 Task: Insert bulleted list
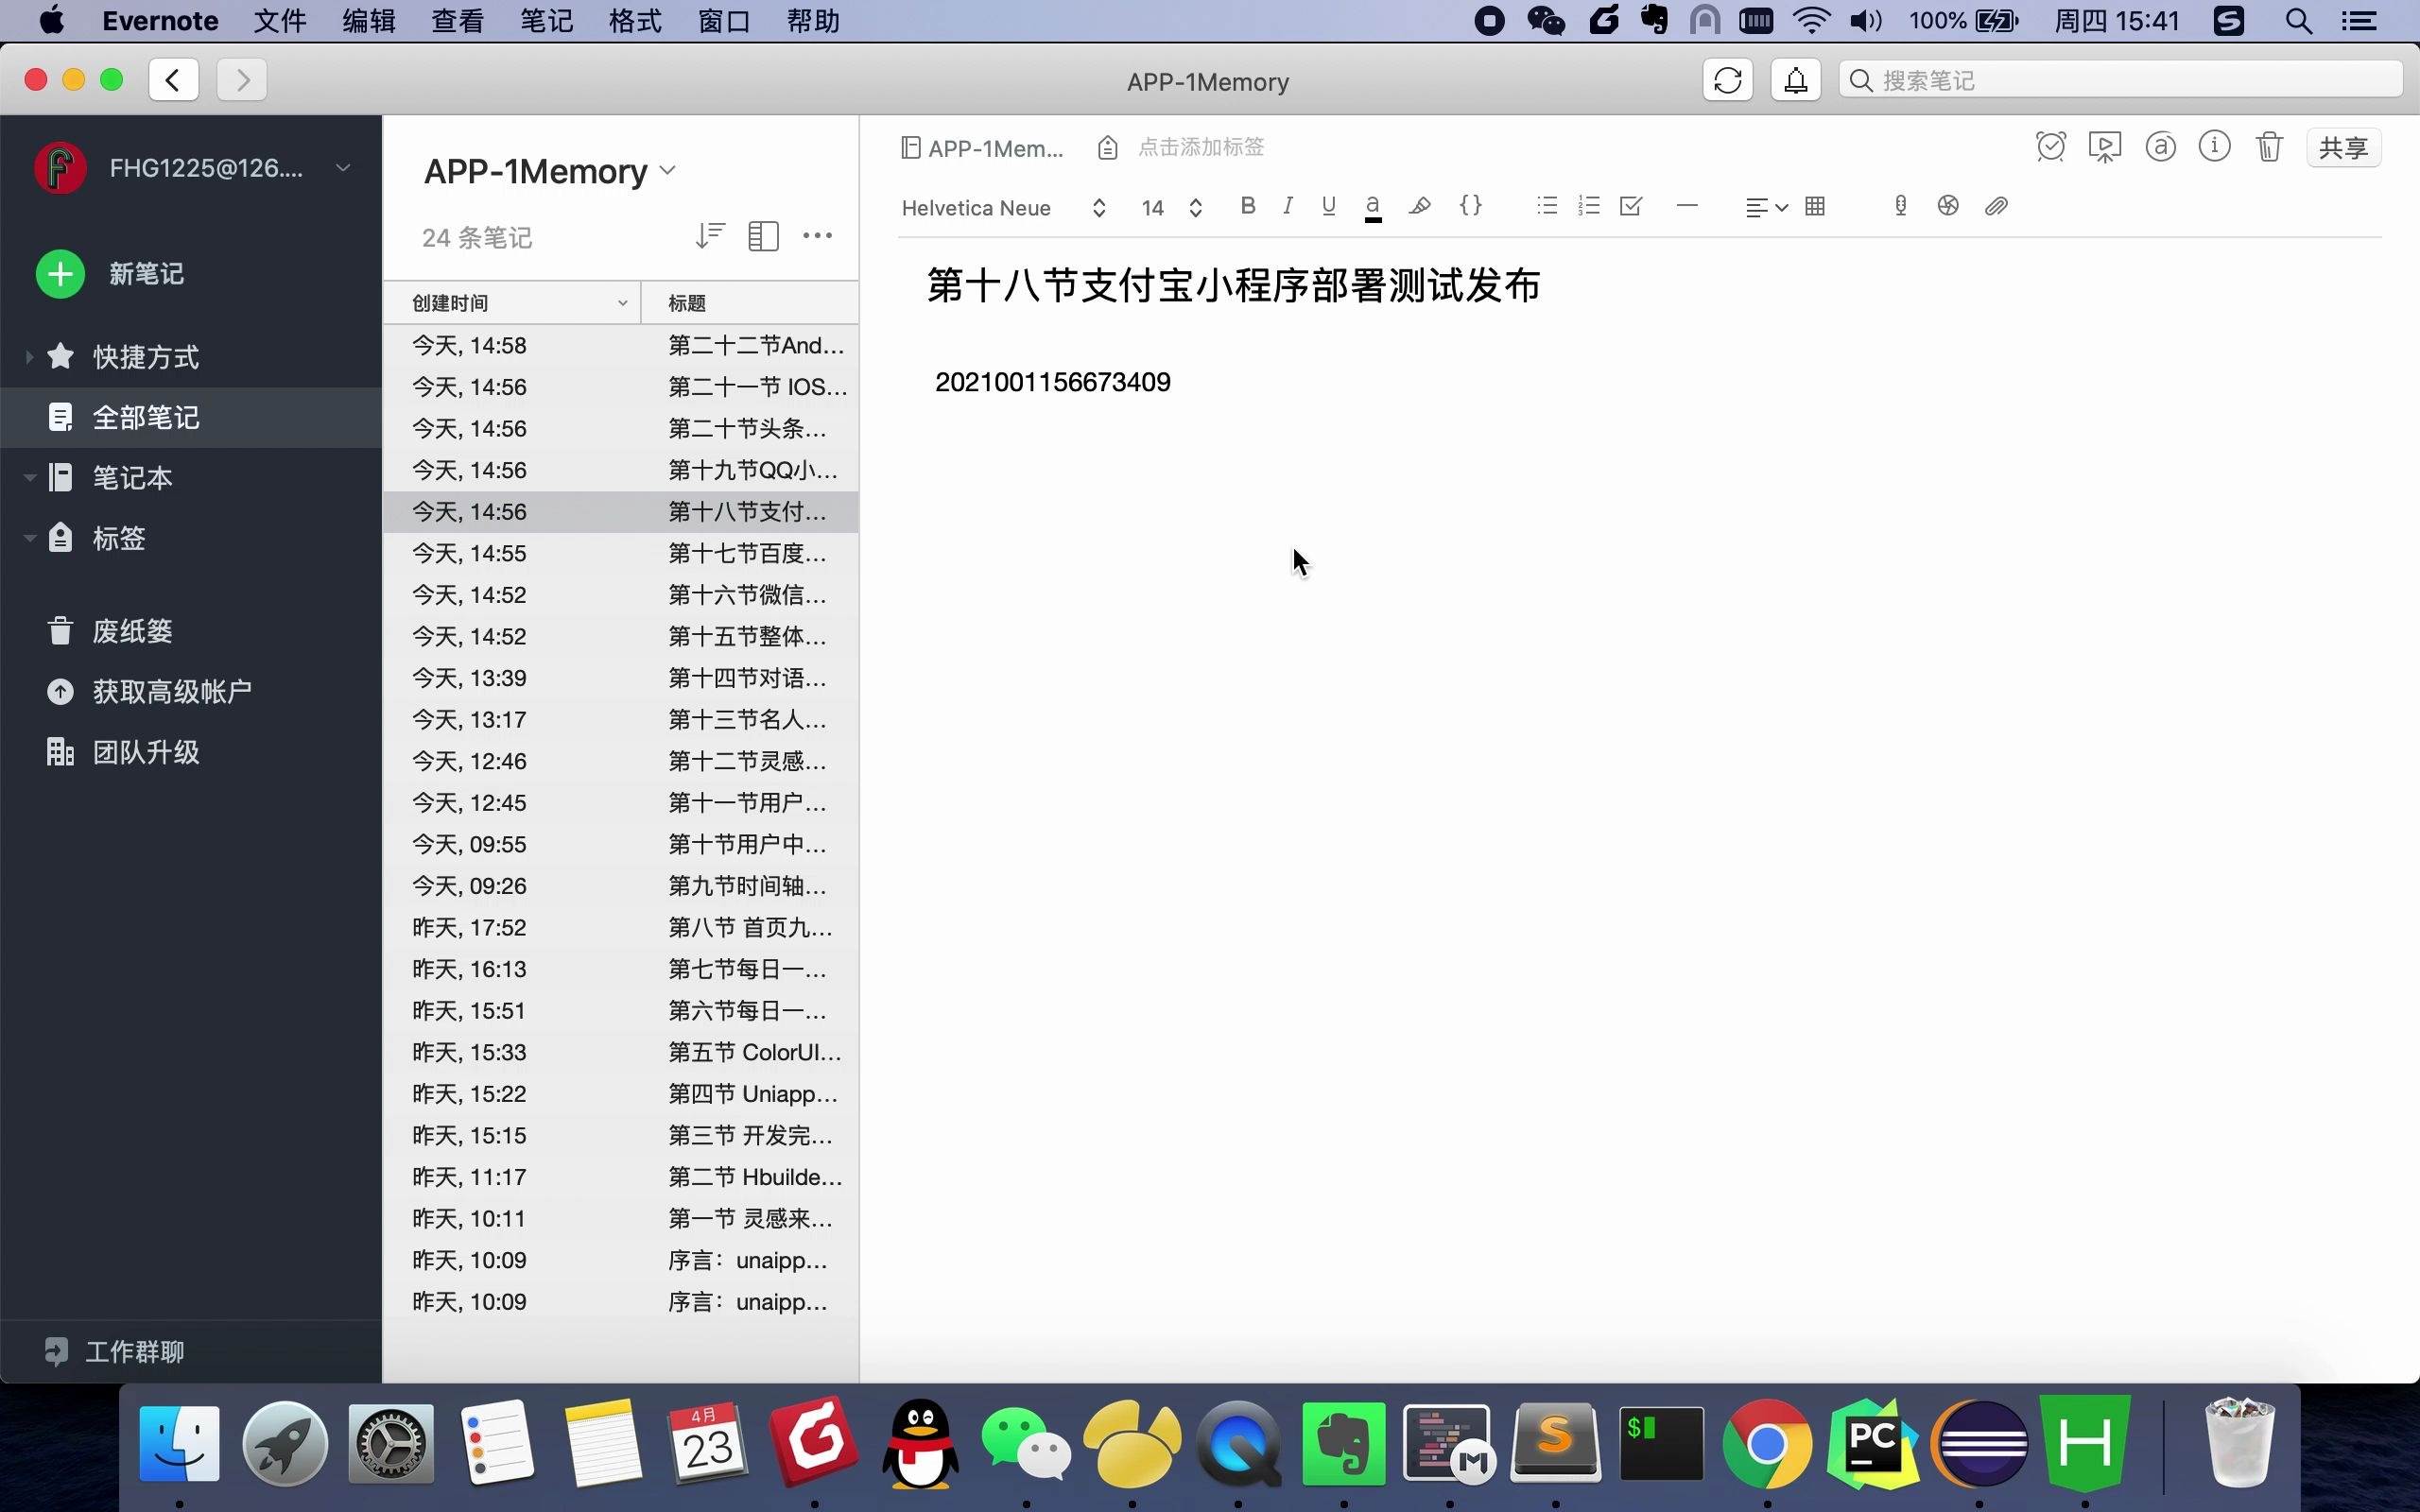pos(1547,206)
